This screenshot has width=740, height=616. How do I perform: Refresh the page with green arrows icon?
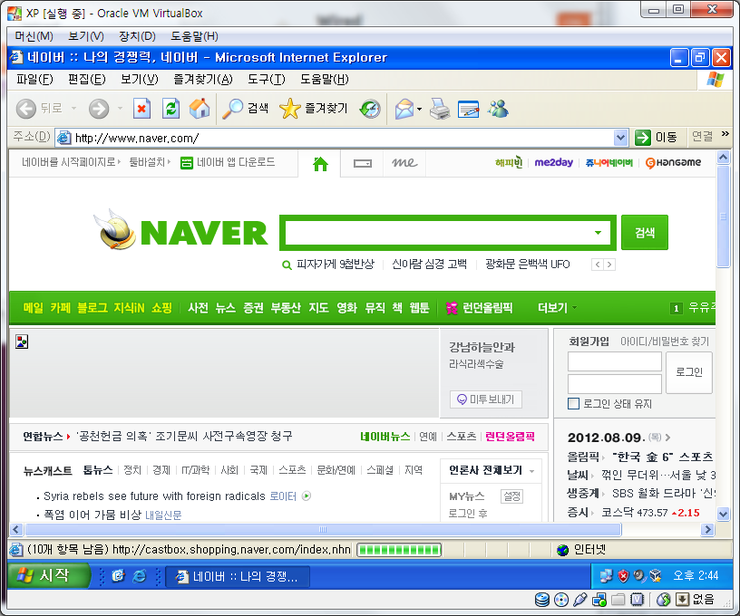coord(171,109)
